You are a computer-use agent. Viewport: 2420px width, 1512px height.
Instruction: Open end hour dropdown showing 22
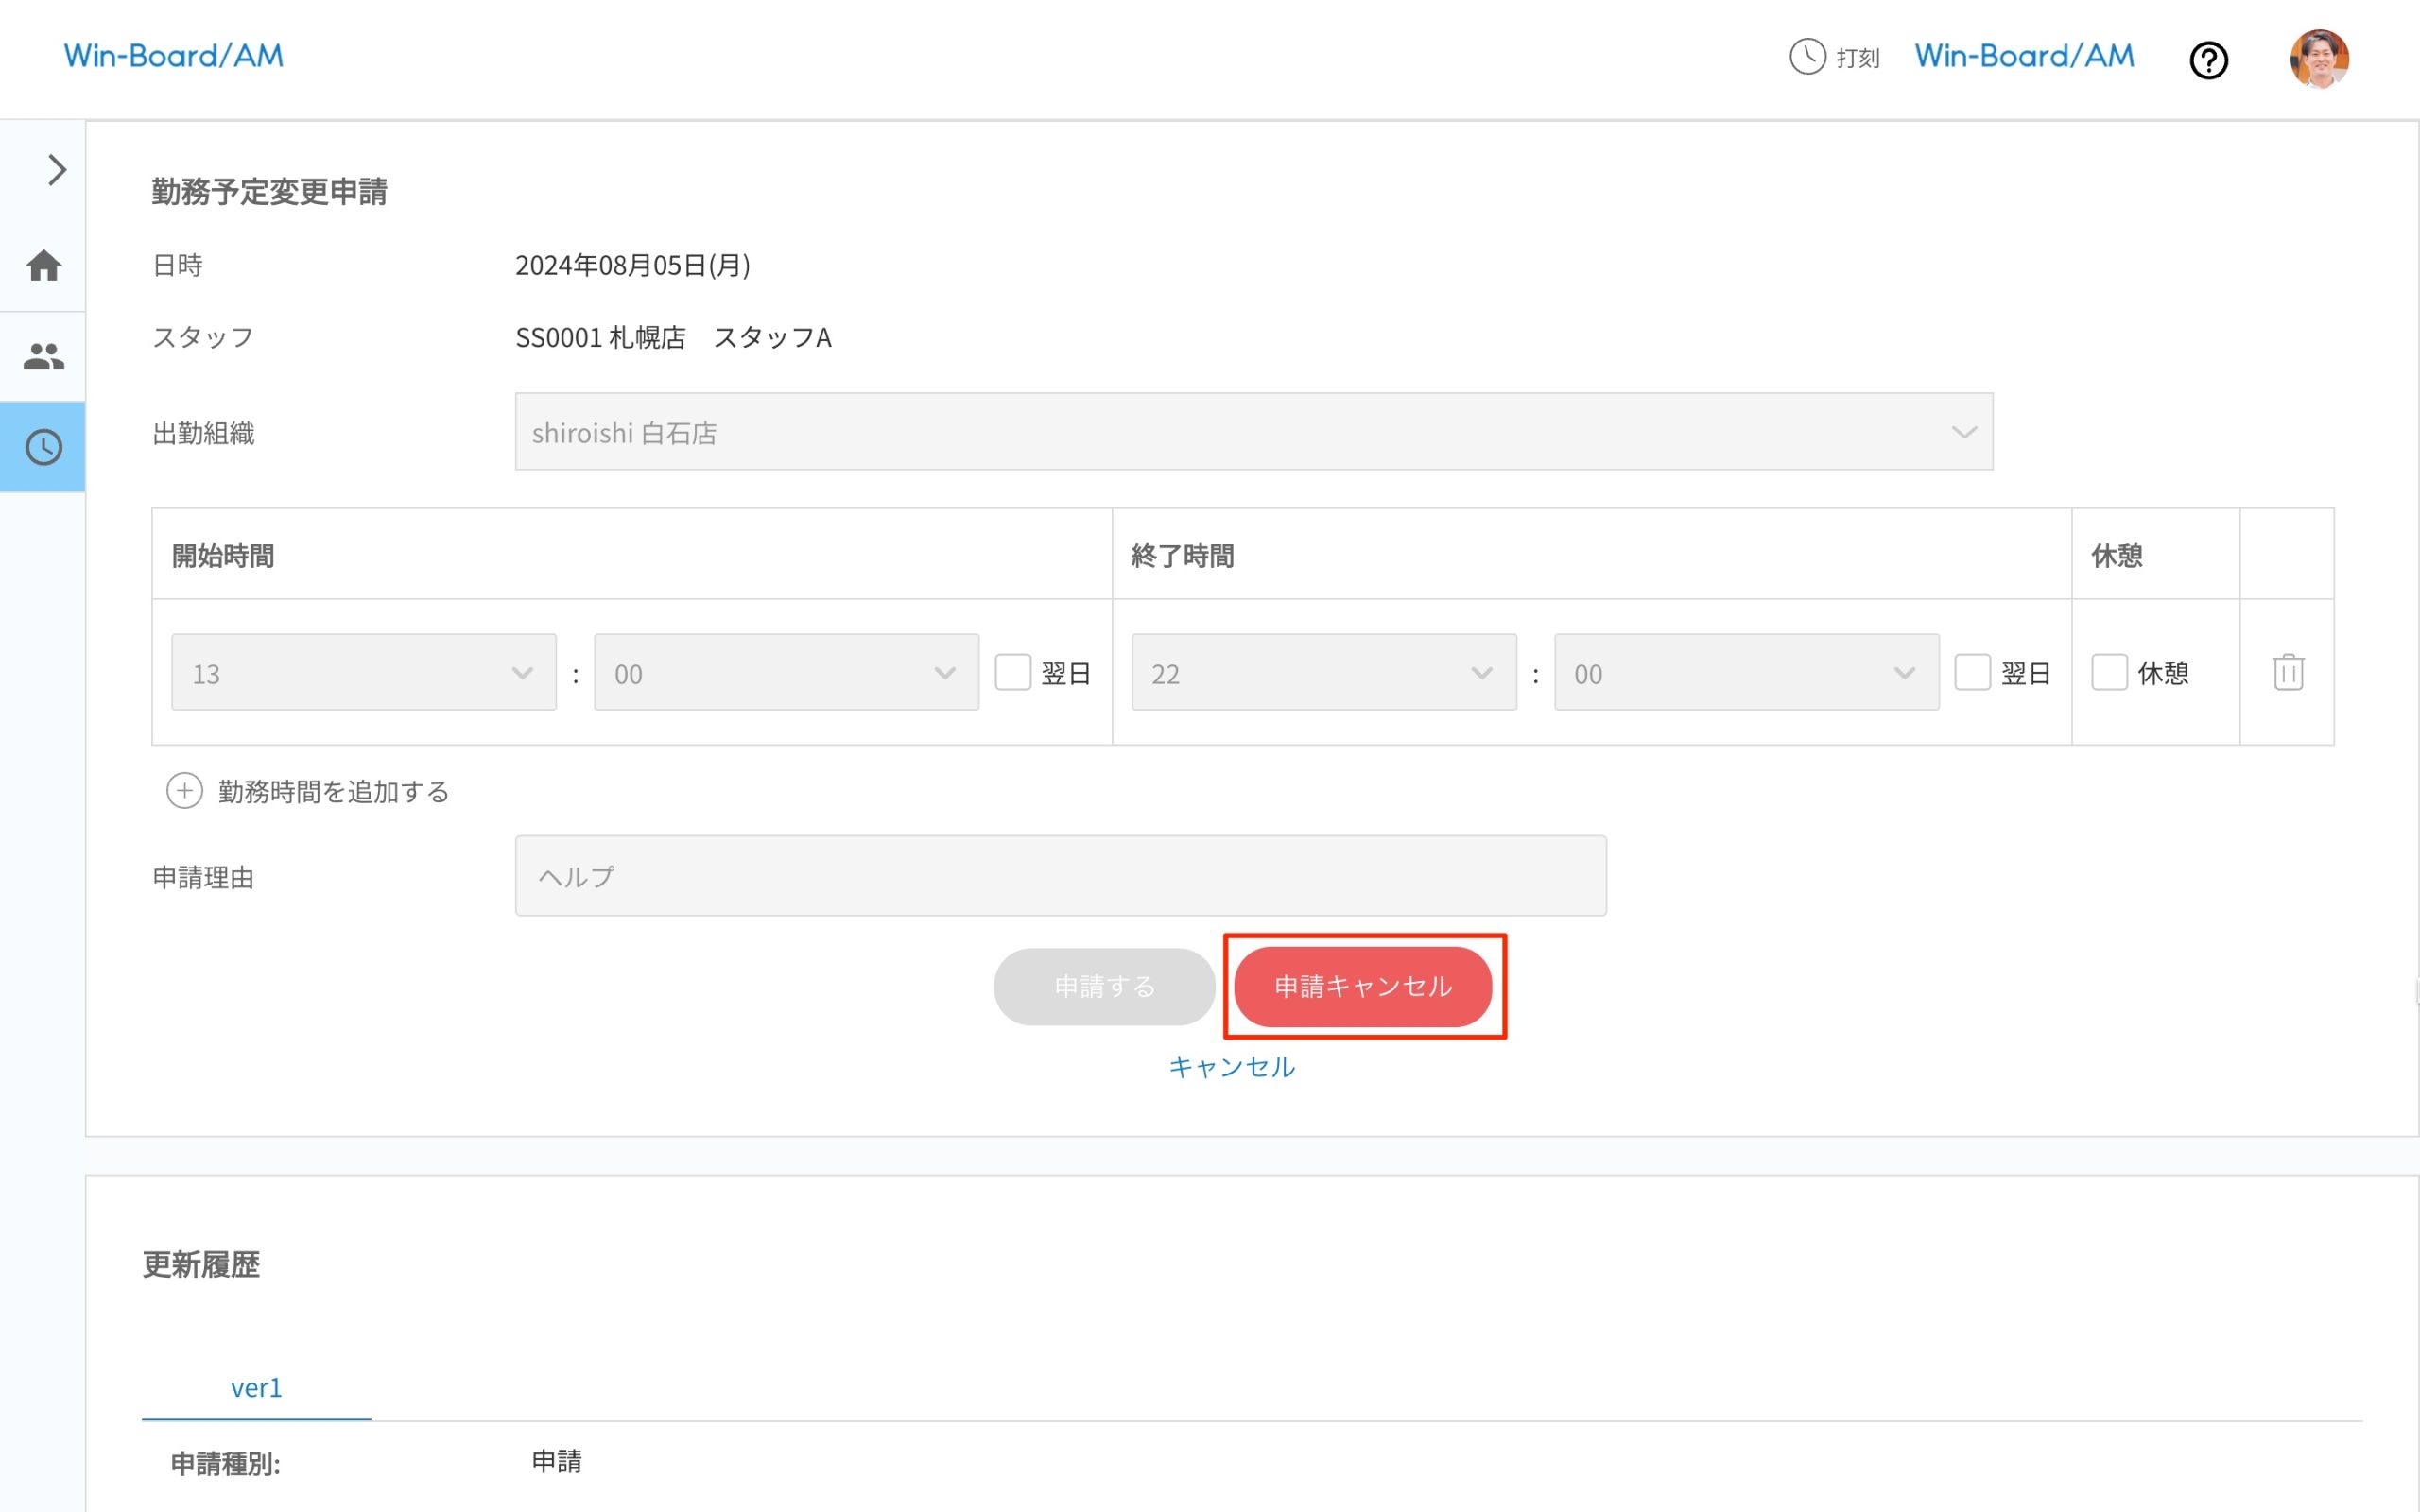click(1323, 672)
